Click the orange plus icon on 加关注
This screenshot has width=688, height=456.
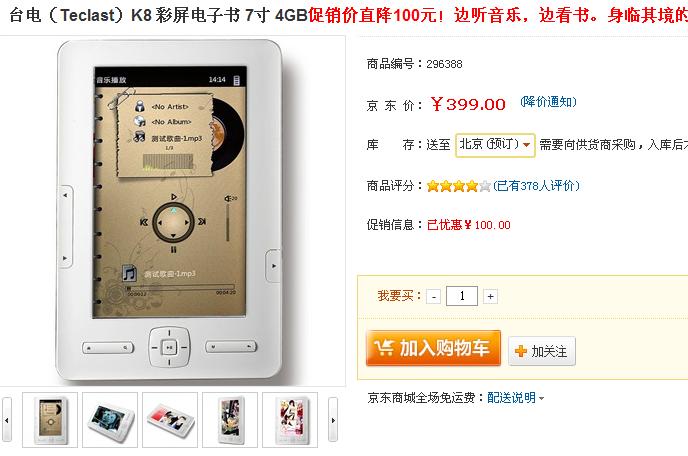click(520, 351)
